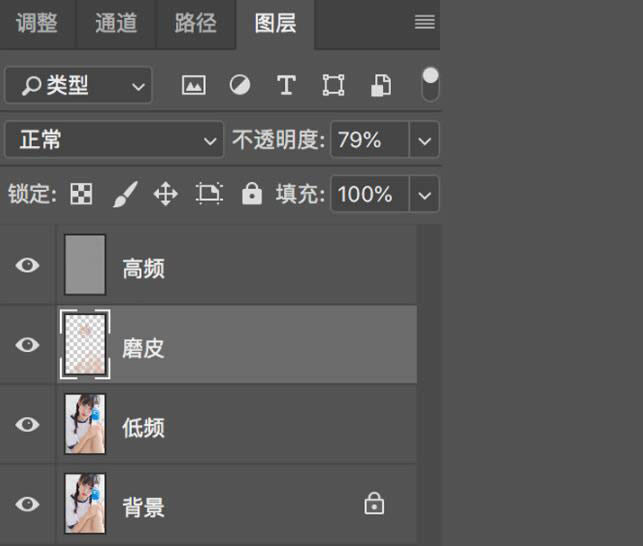Switch to the 通道 tab

point(115,23)
